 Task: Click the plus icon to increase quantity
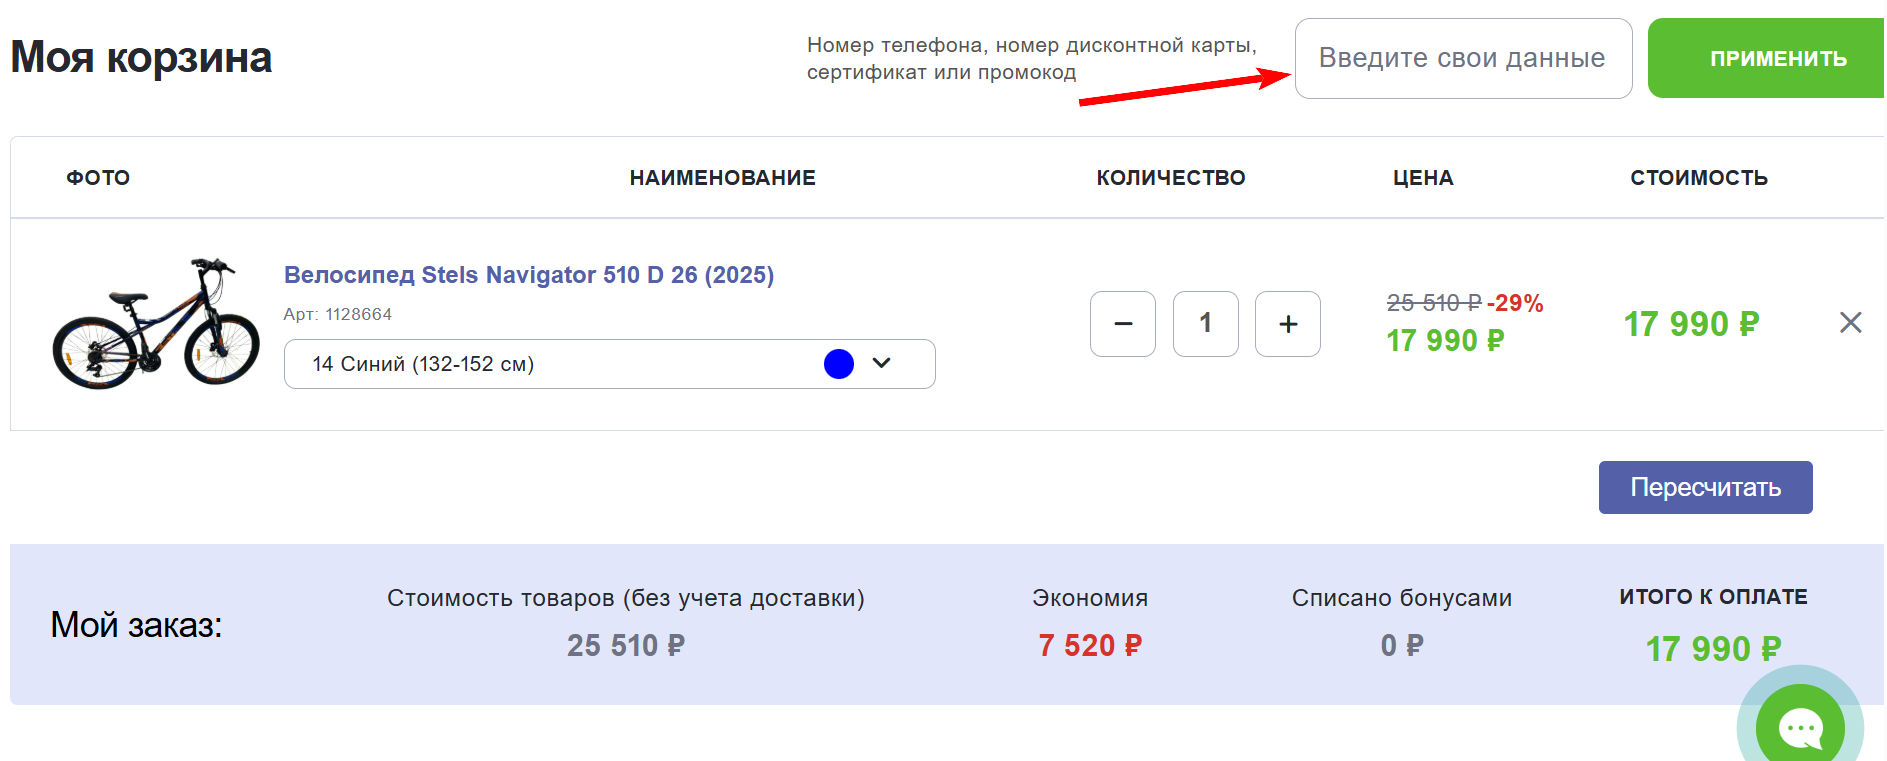(1287, 324)
